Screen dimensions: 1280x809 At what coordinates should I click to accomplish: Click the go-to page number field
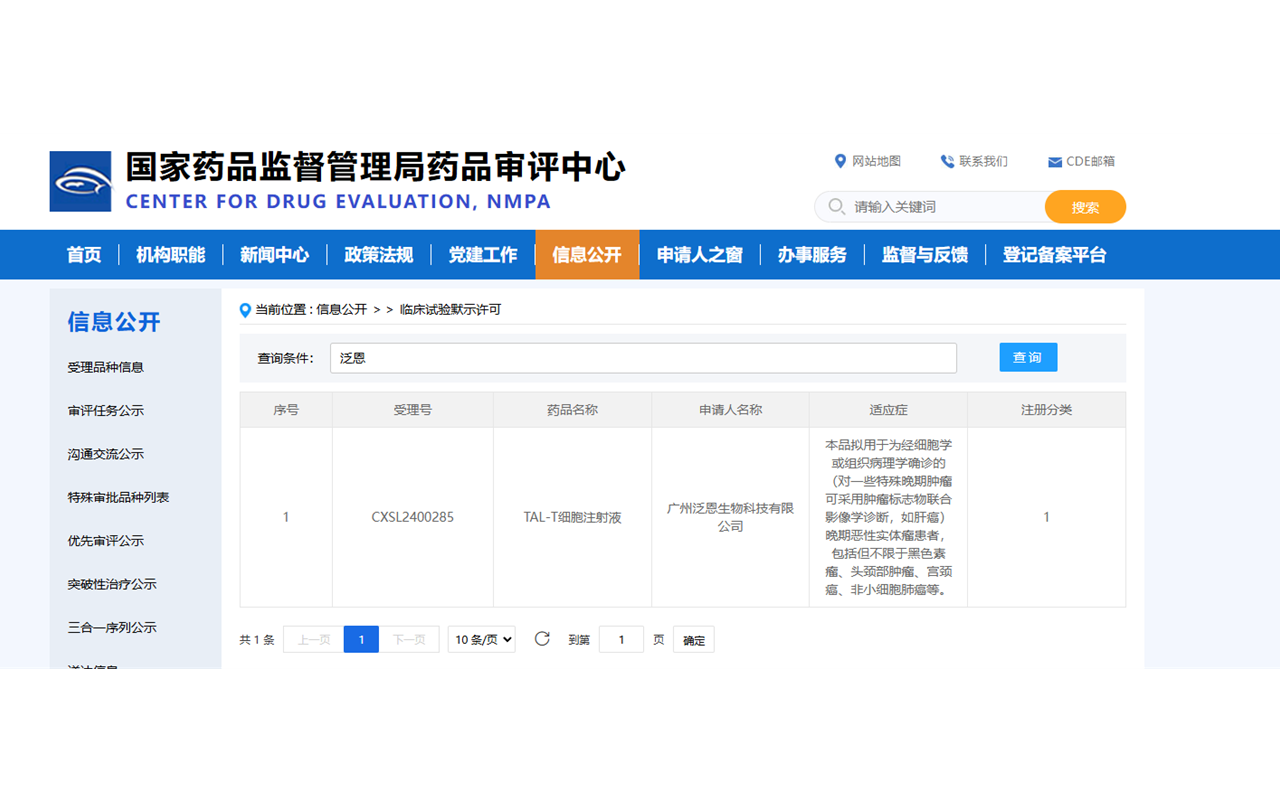pos(621,639)
